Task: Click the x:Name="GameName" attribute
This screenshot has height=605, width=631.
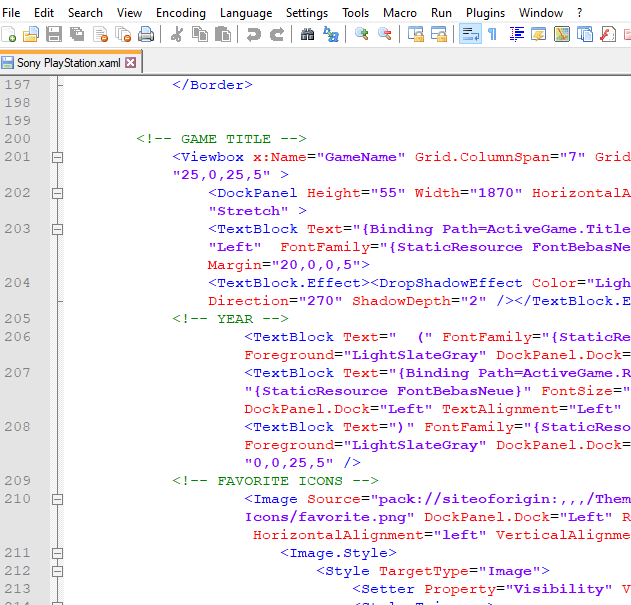Action: 329,157
